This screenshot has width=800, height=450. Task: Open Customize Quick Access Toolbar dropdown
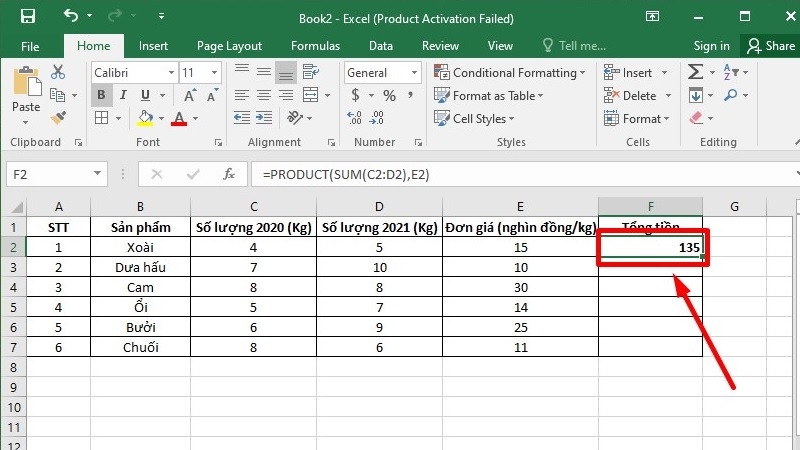[161, 16]
